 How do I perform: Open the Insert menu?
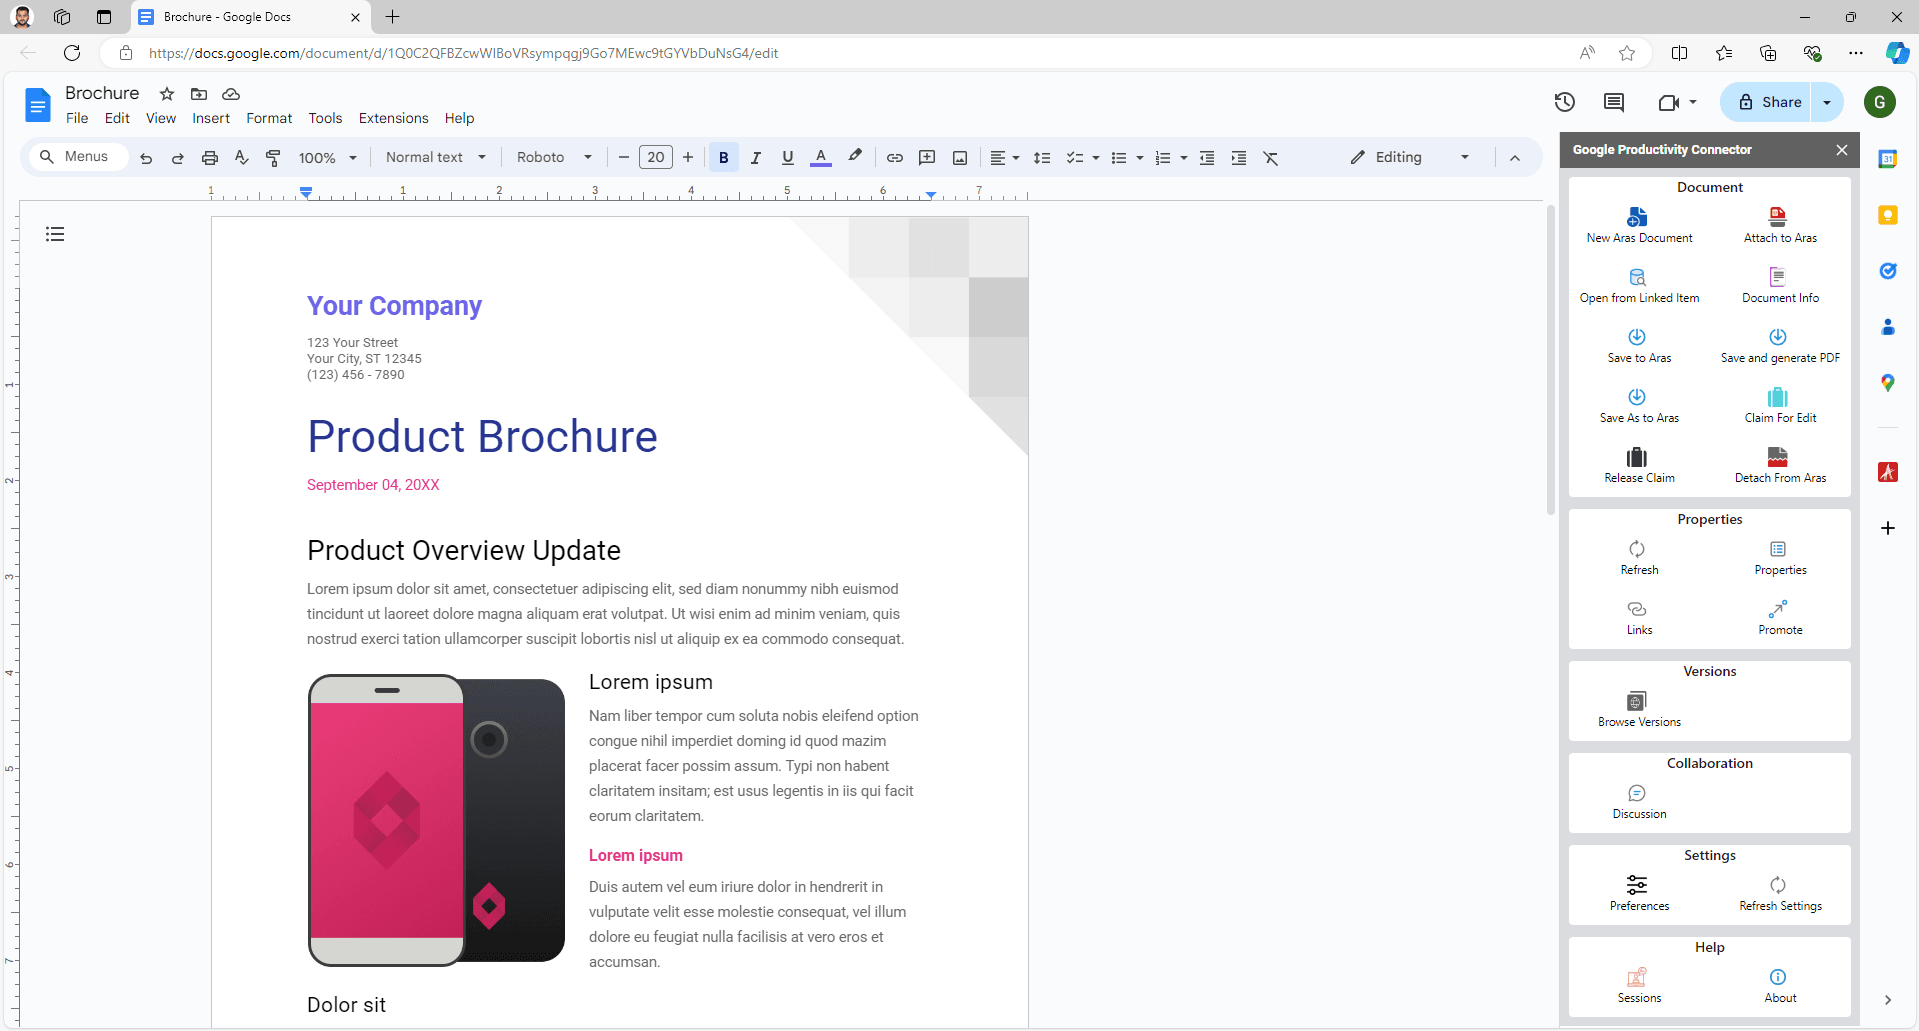(x=211, y=118)
